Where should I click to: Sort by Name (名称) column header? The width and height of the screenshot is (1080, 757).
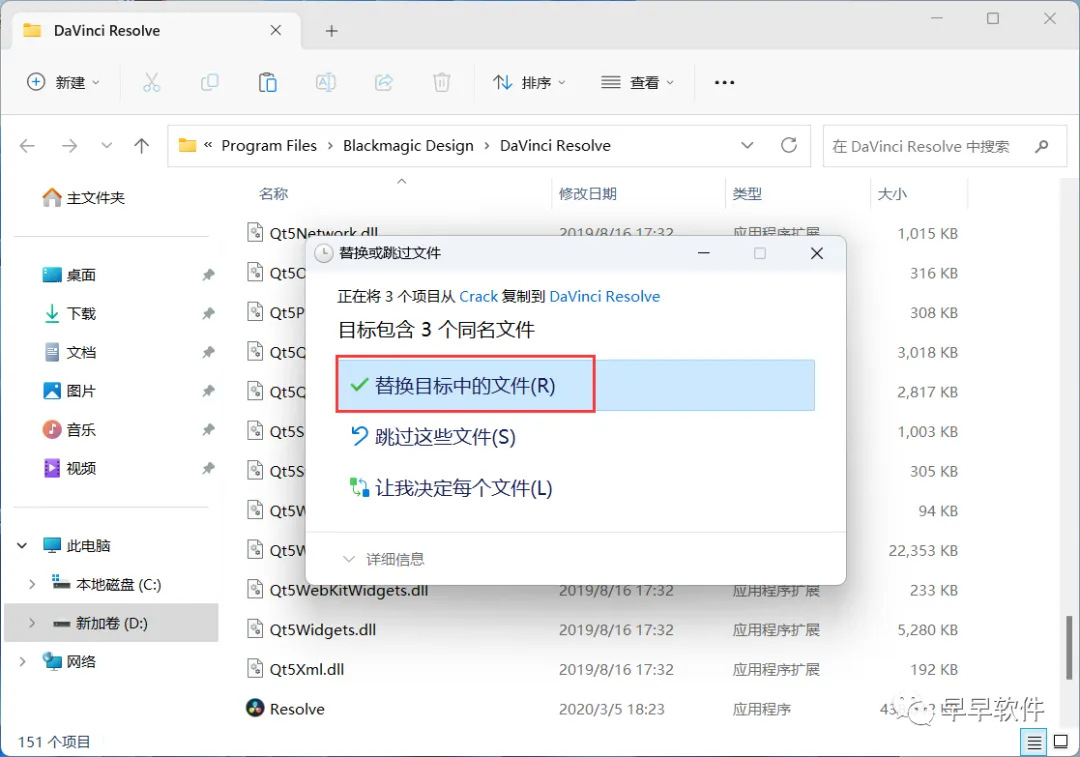point(273,194)
